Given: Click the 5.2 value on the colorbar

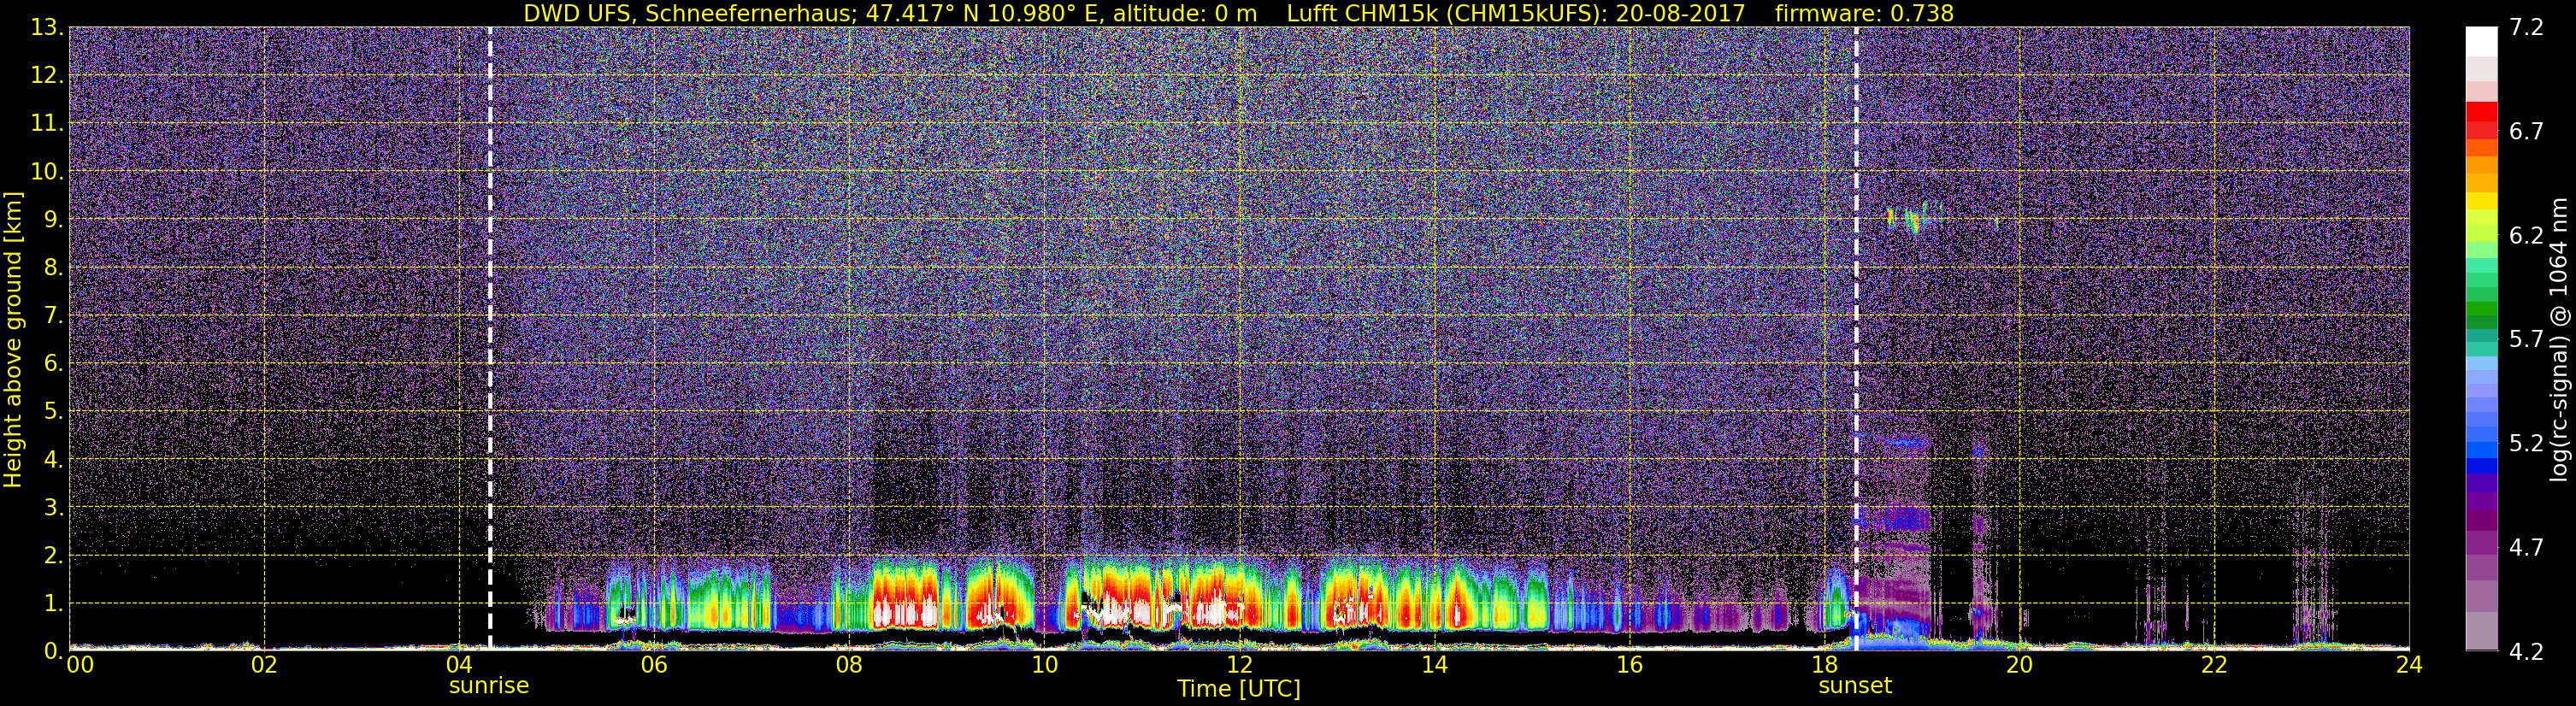Looking at the screenshot, I should click(x=2526, y=444).
